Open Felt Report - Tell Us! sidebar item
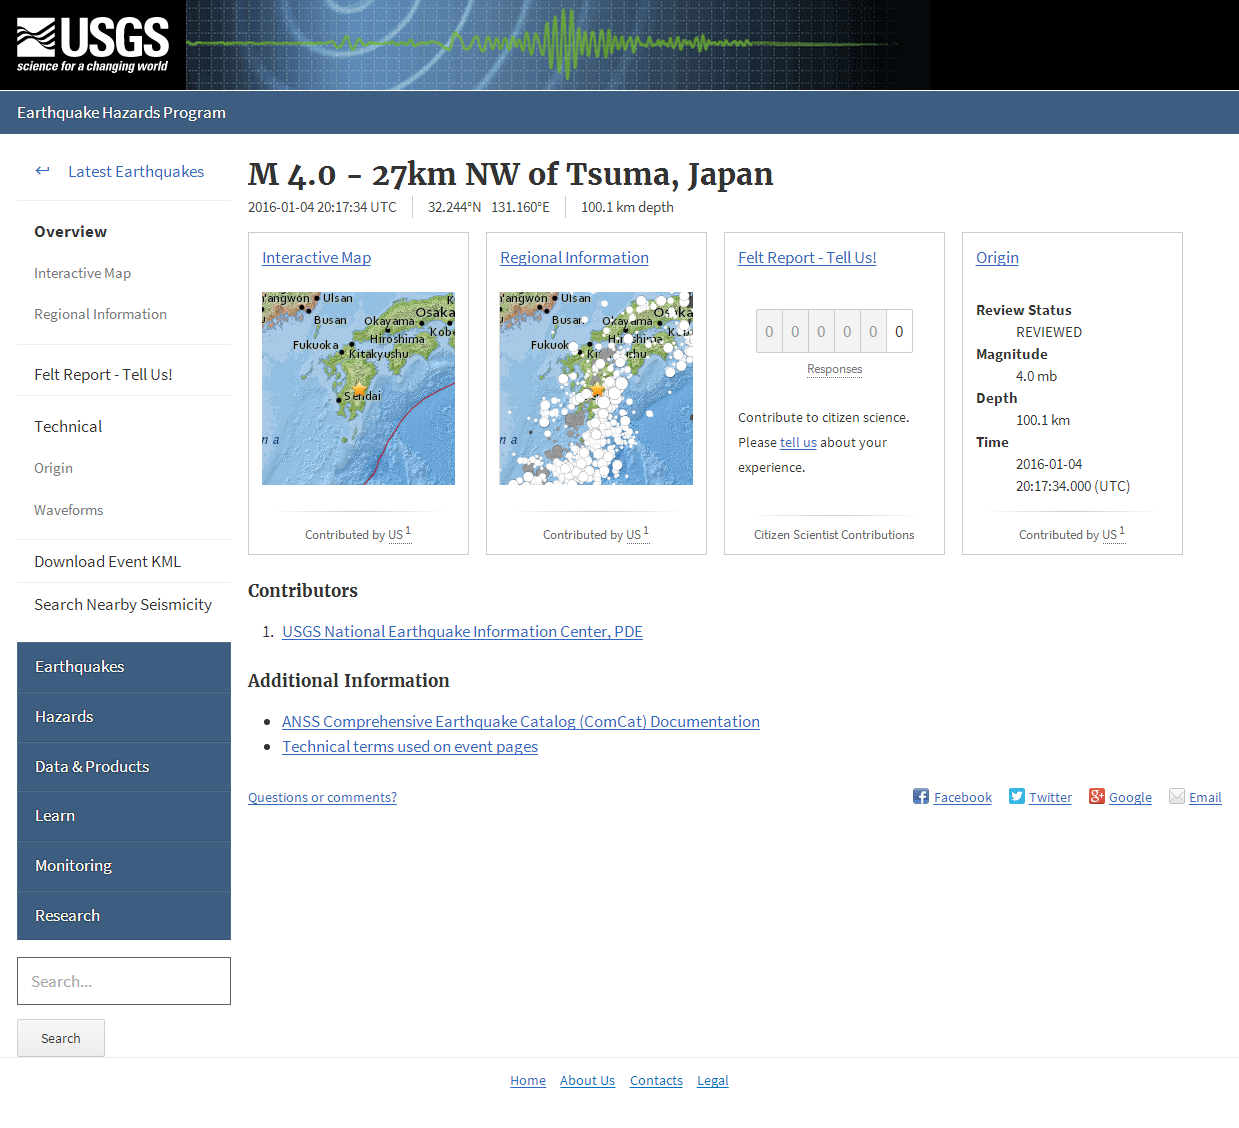Image resolution: width=1239 pixels, height=1128 pixels. (103, 375)
